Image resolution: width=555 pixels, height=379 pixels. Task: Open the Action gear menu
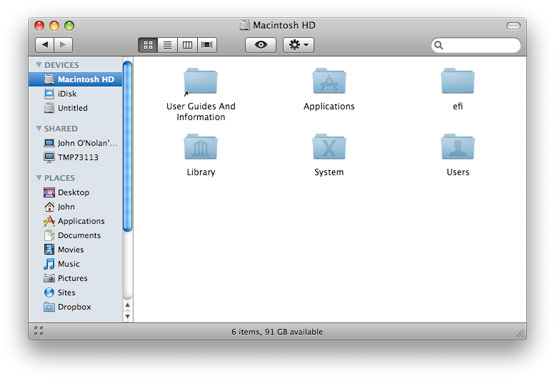298,45
